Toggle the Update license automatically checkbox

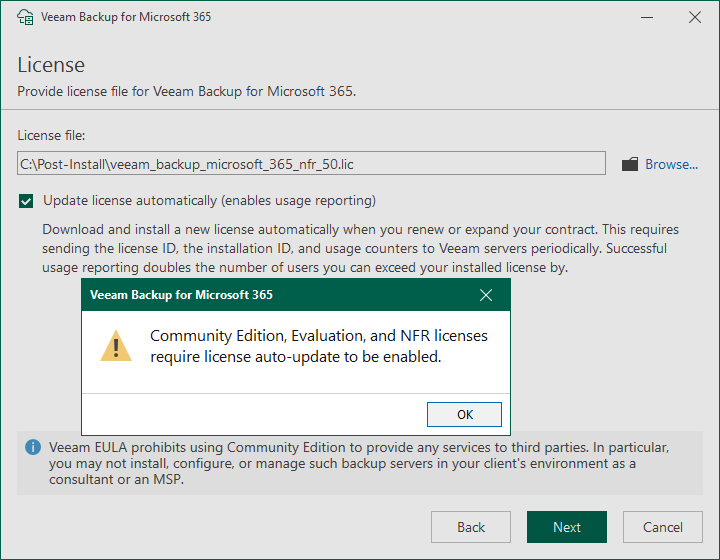click(x=27, y=200)
